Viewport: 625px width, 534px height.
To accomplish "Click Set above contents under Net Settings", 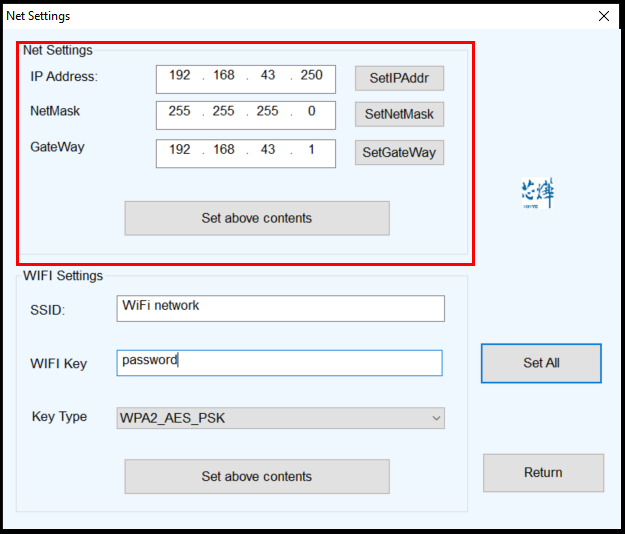I will (x=256, y=218).
